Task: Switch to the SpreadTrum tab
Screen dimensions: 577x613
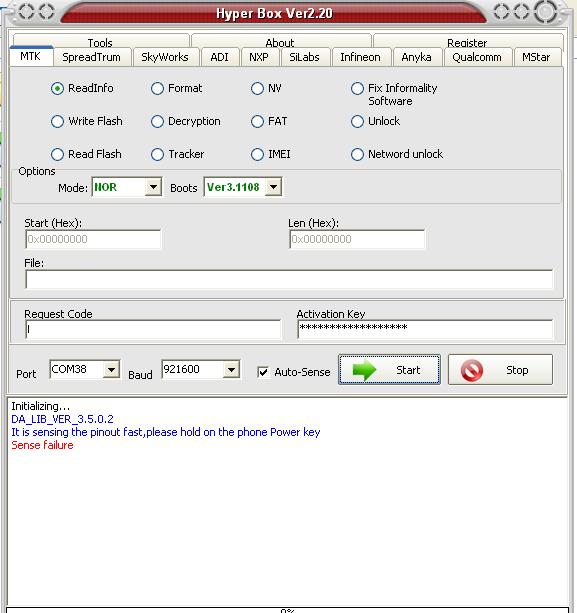Action: tap(91, 57)
